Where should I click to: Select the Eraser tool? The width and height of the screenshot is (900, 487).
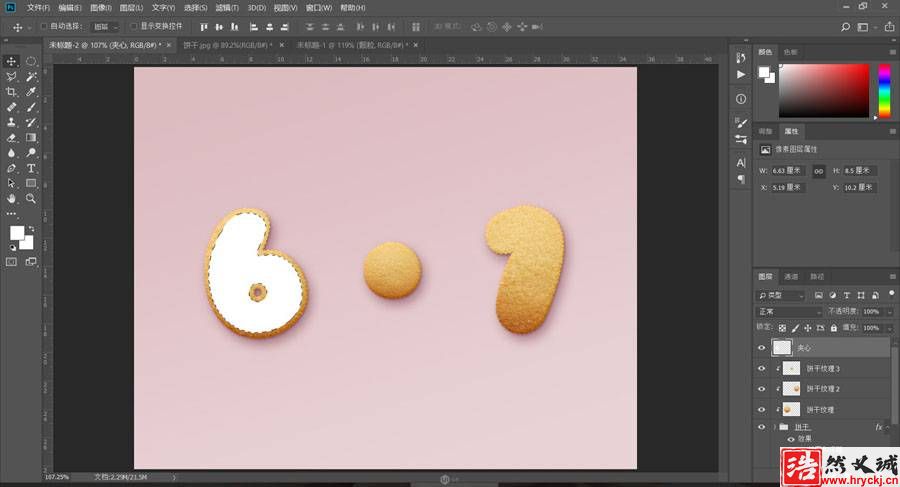11,138
